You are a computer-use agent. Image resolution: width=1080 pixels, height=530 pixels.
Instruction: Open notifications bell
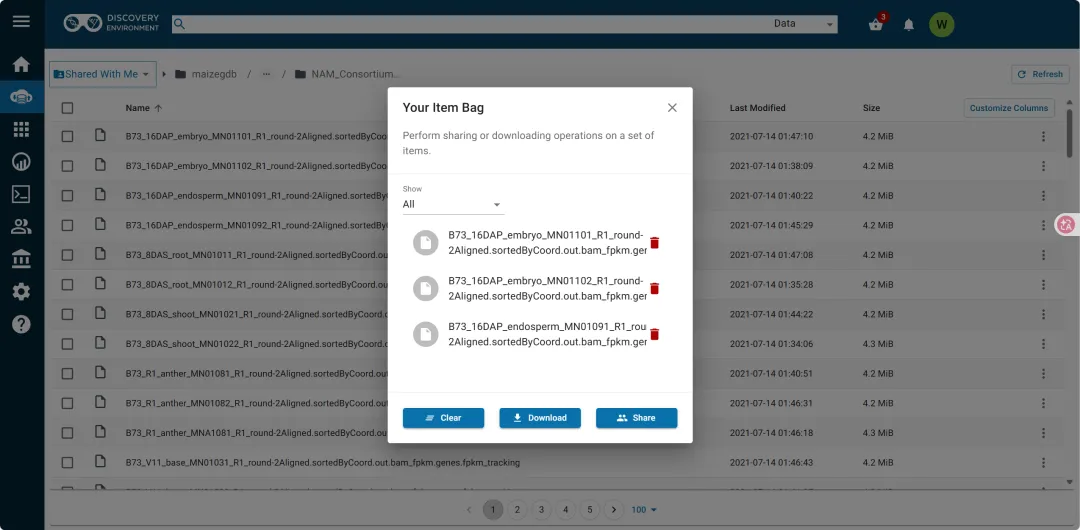click(908, 26)
